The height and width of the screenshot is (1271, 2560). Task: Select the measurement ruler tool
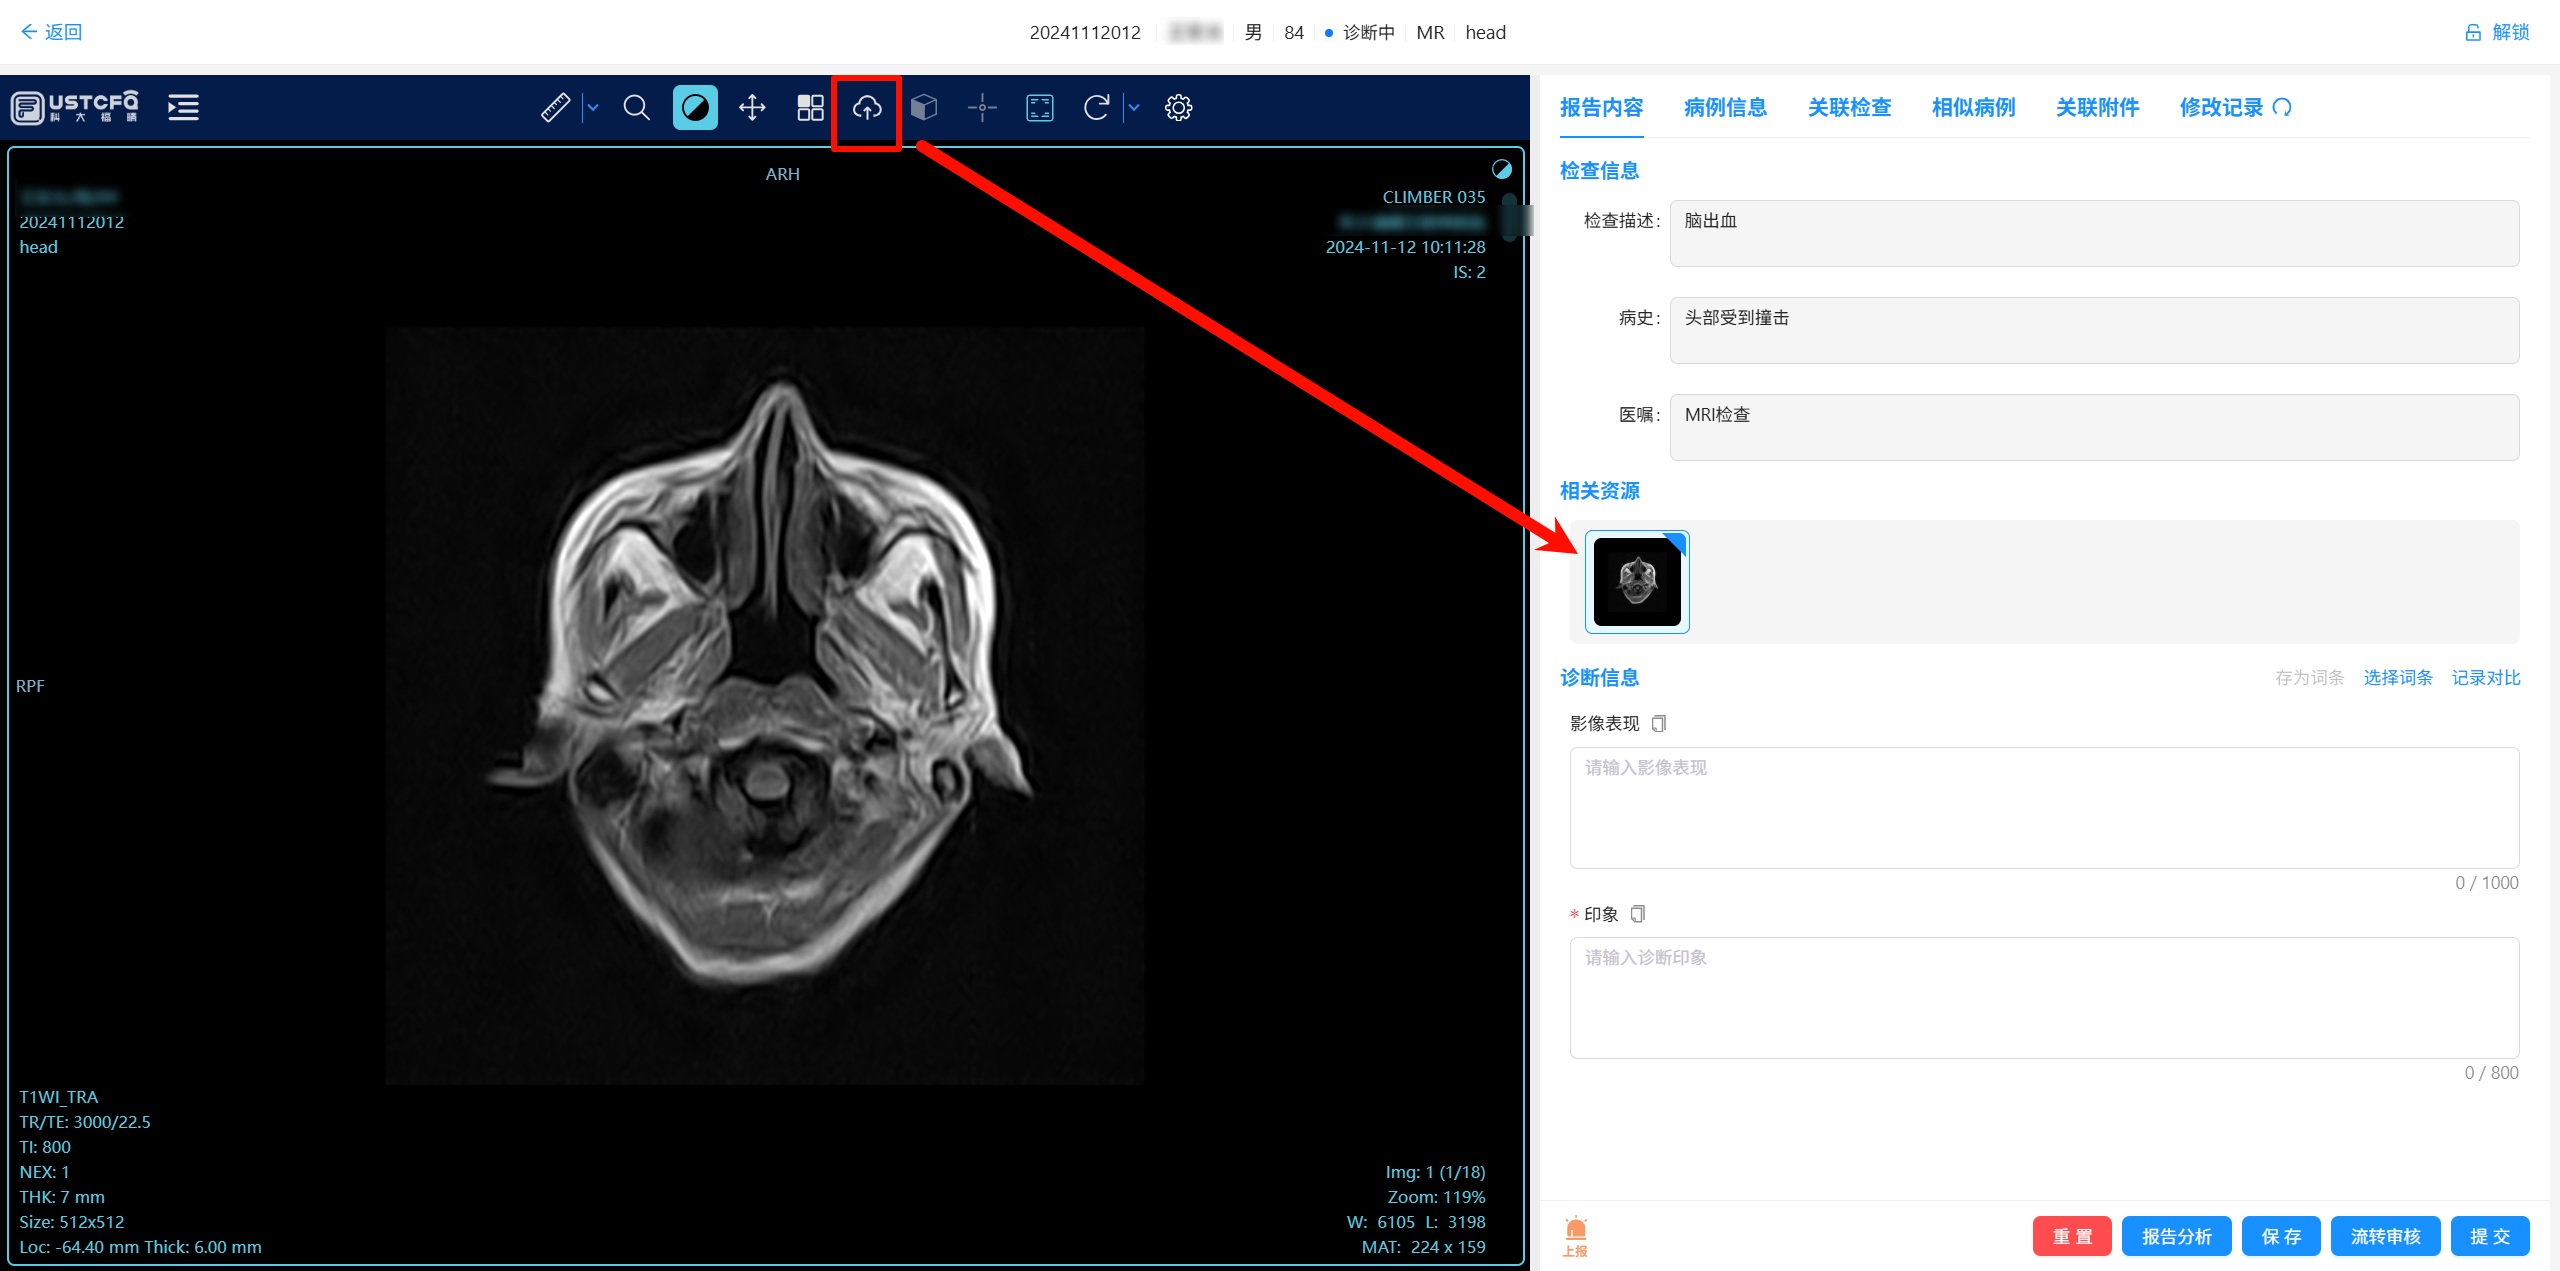pyautogui.click(x=557, y=107)
